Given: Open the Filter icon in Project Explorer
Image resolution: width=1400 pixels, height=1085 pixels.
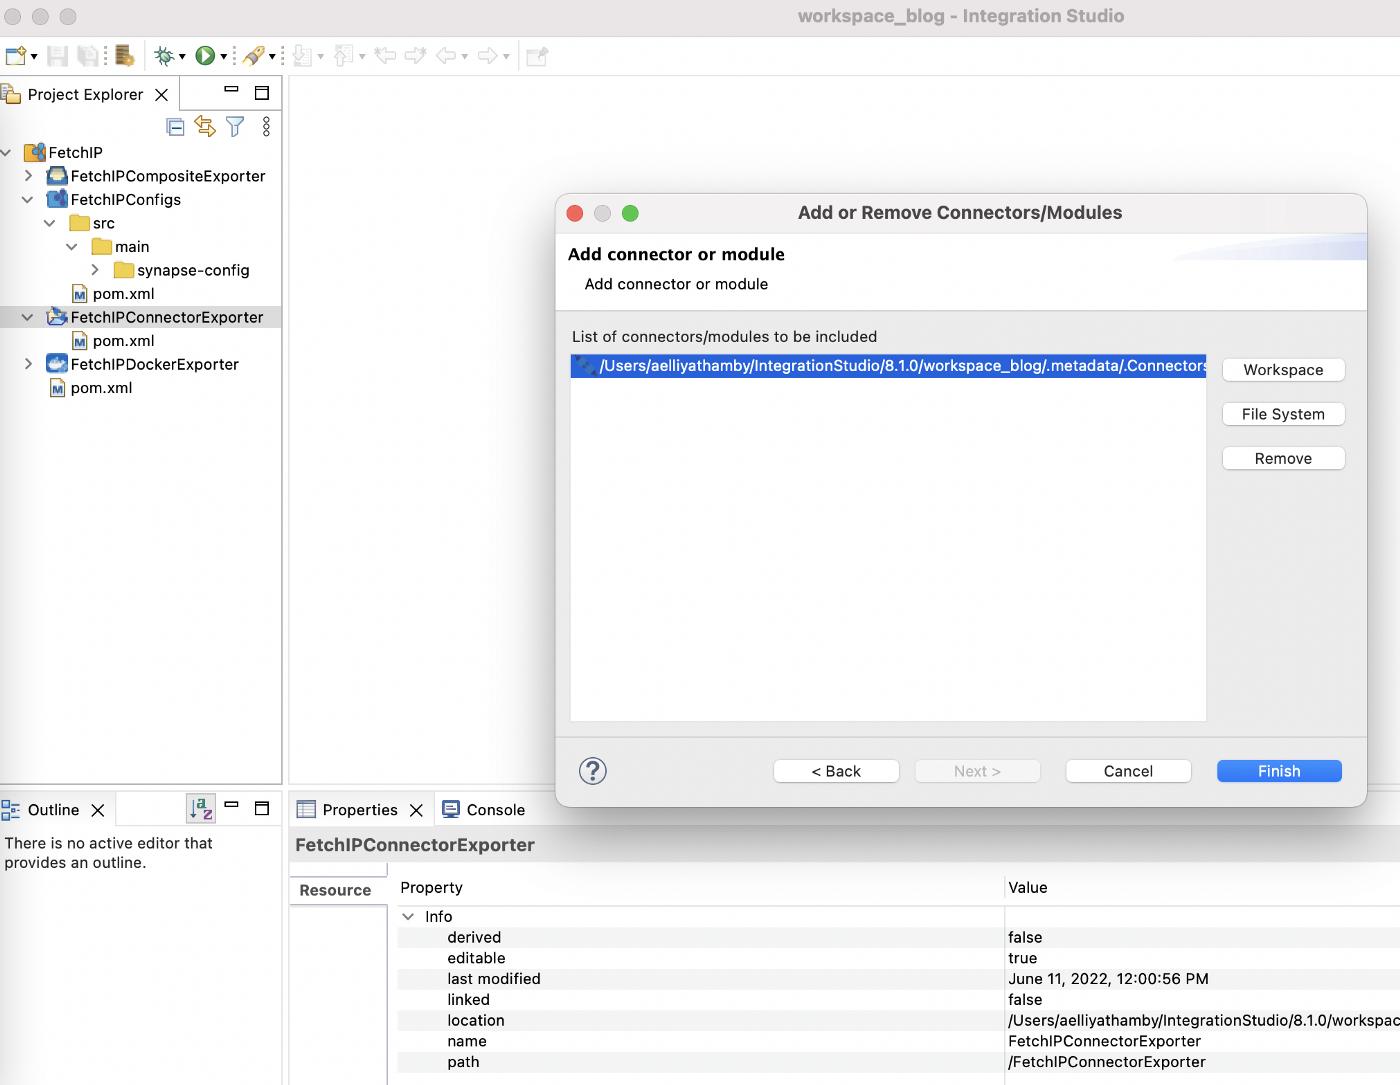Looking at the screenshot, I should [235, 127].
